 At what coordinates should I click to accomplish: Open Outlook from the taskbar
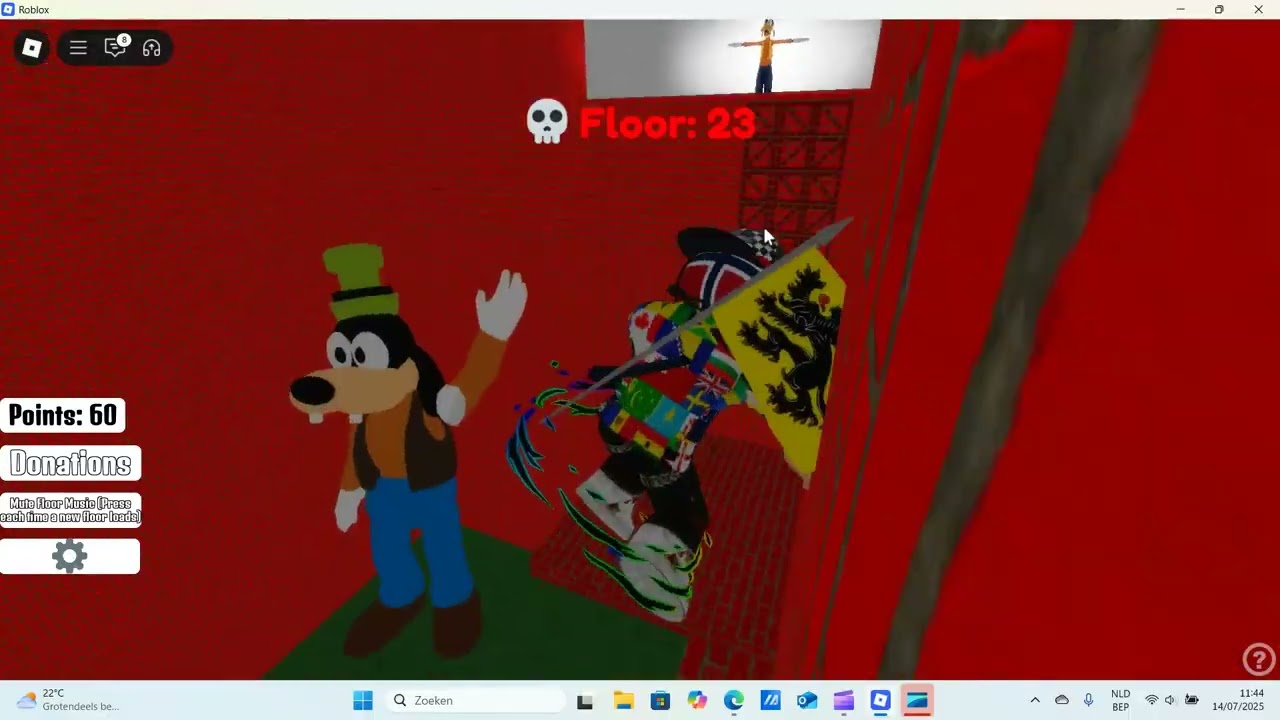(807, 701)
